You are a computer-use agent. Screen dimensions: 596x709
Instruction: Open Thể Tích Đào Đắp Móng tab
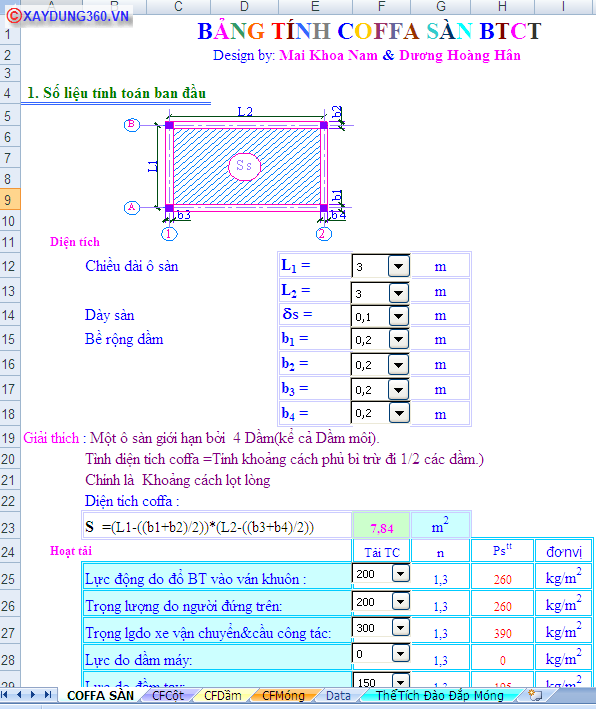[x=440, y=695]
